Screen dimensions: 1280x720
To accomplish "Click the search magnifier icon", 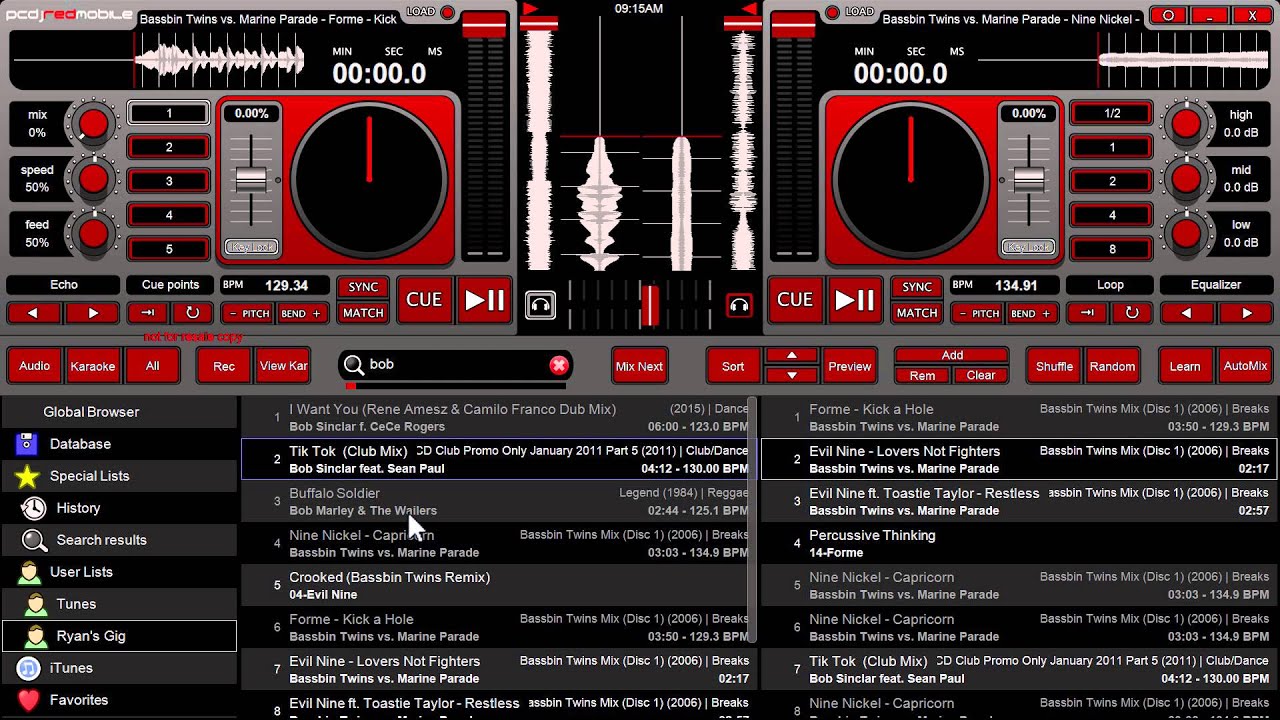I will tap(353, 365).
